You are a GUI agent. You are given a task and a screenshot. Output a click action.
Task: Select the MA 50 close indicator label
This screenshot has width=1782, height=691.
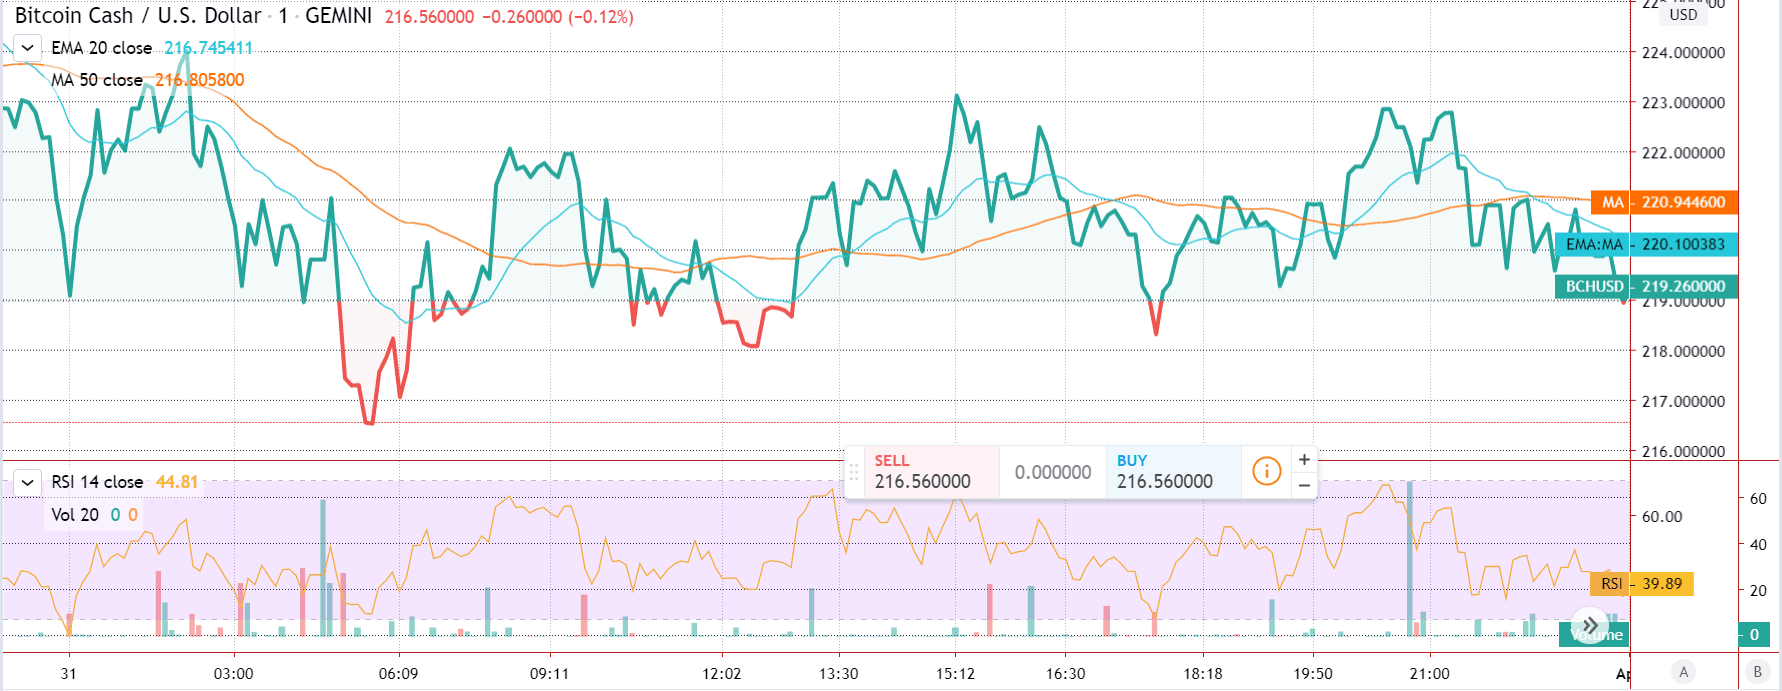(97, 80)
